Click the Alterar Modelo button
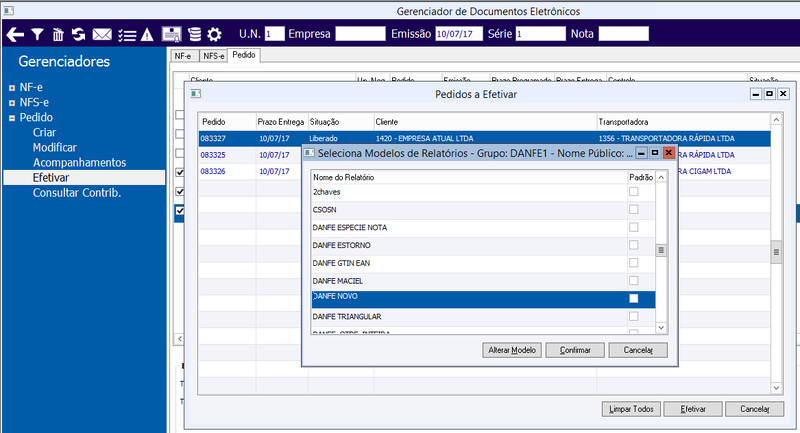The height and width of the screenshot is (433, 800). click(512, 350)
